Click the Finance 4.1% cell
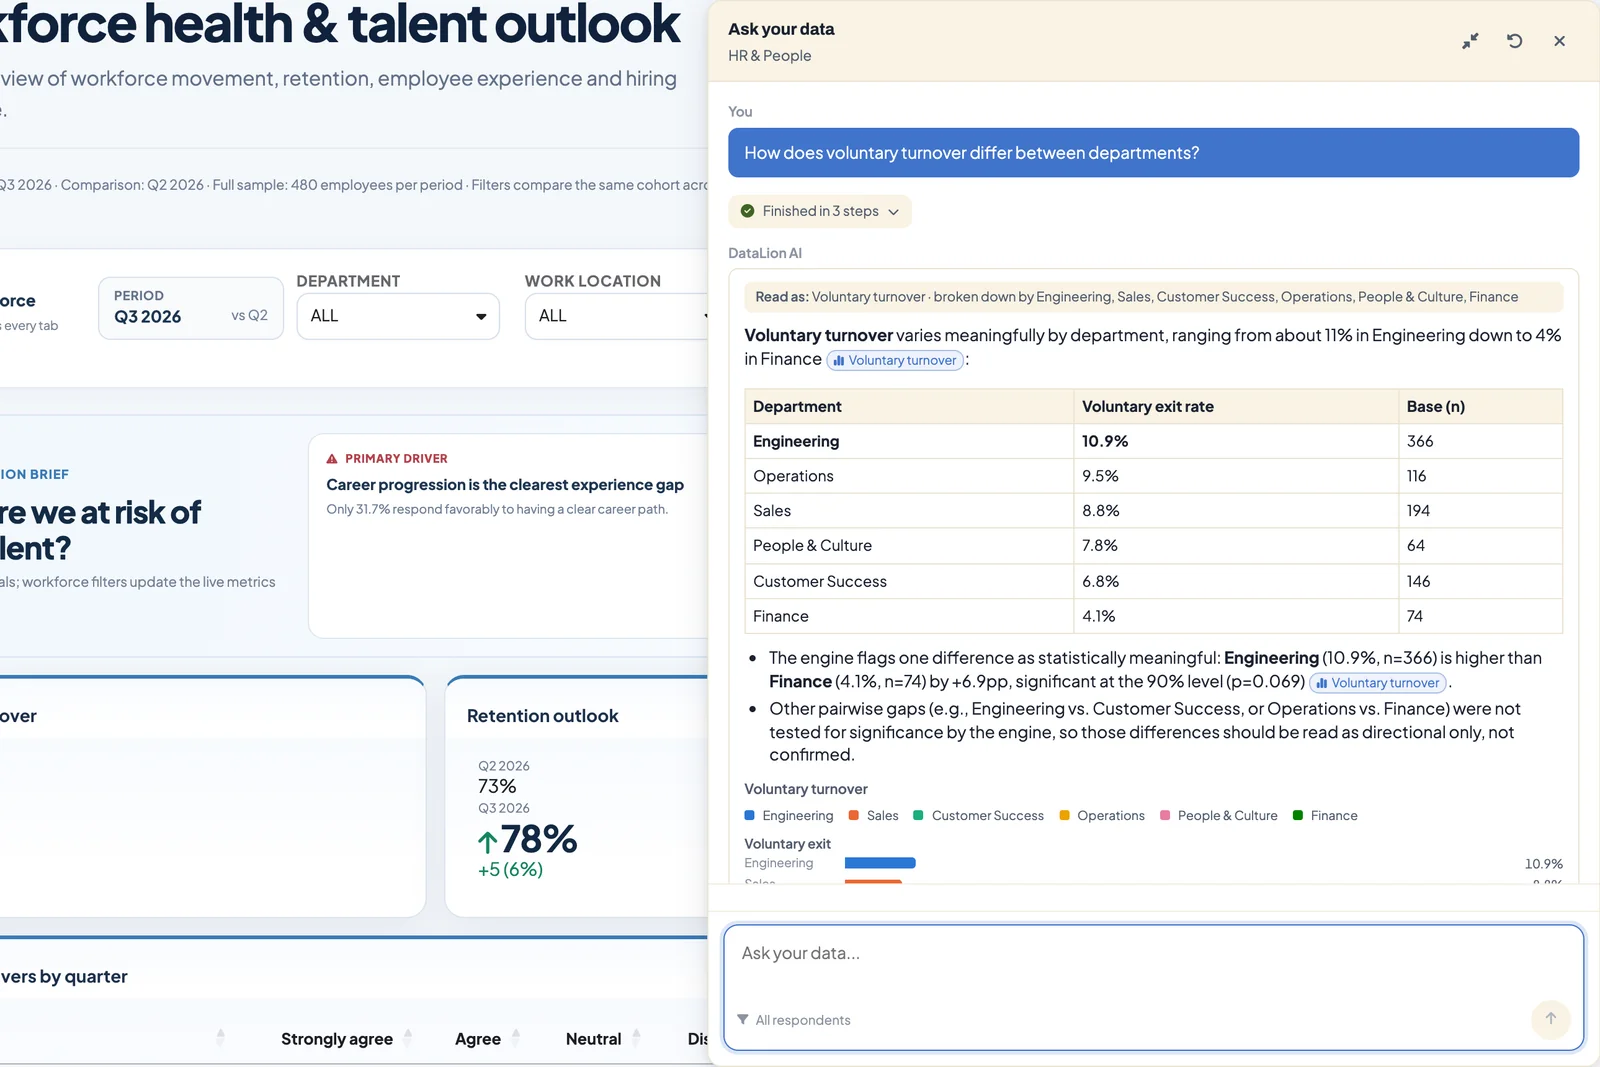 click(x=1236, y=616)
